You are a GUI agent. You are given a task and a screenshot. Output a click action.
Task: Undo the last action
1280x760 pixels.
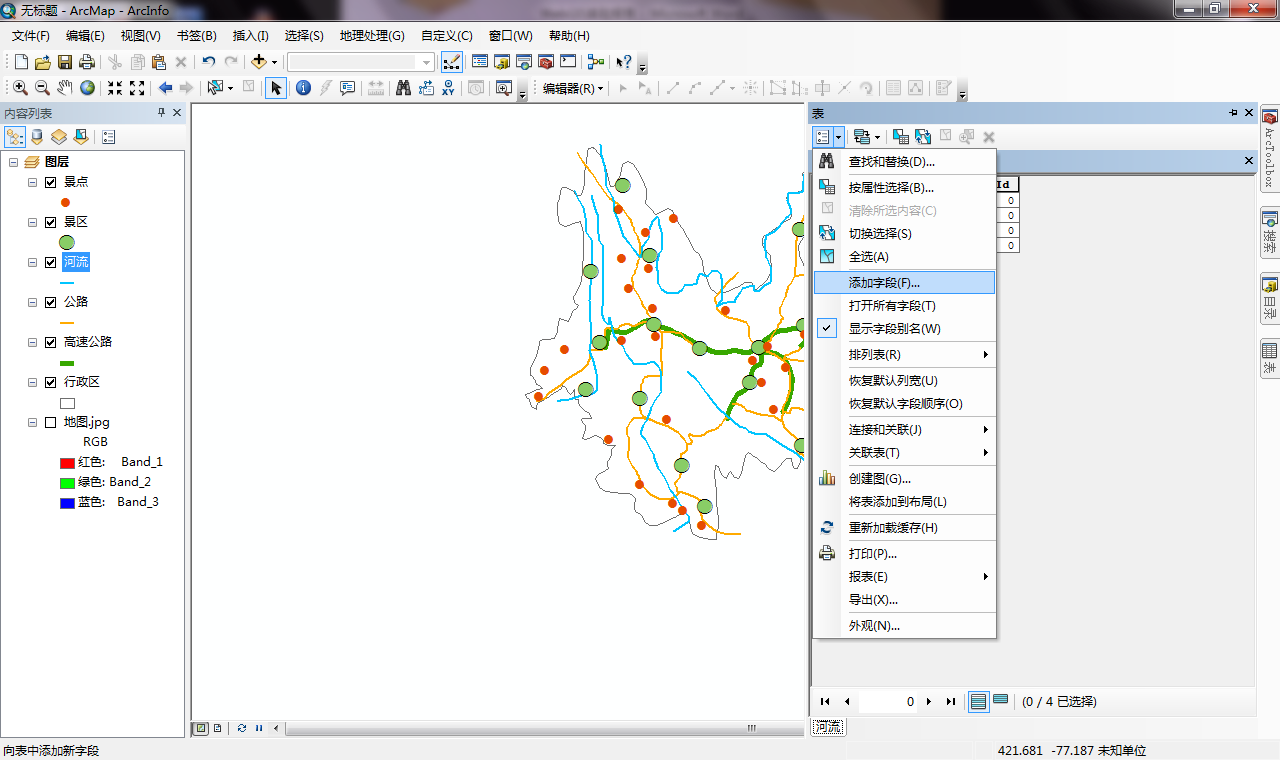coord(208,62)
